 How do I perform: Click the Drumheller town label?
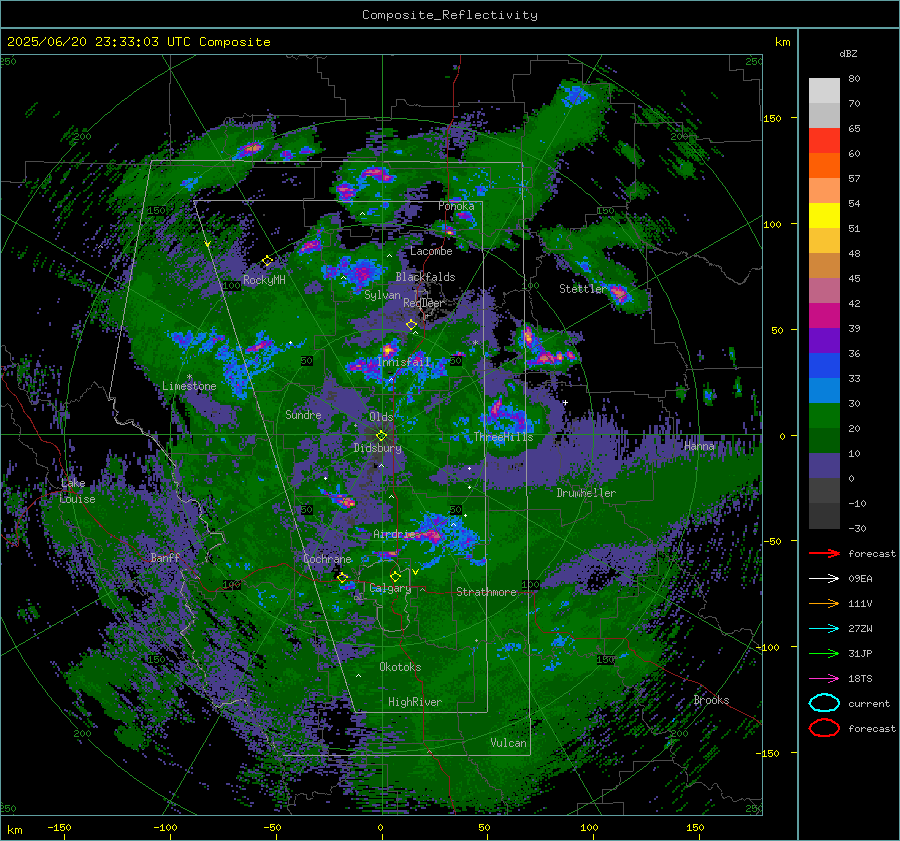point(586,493)
